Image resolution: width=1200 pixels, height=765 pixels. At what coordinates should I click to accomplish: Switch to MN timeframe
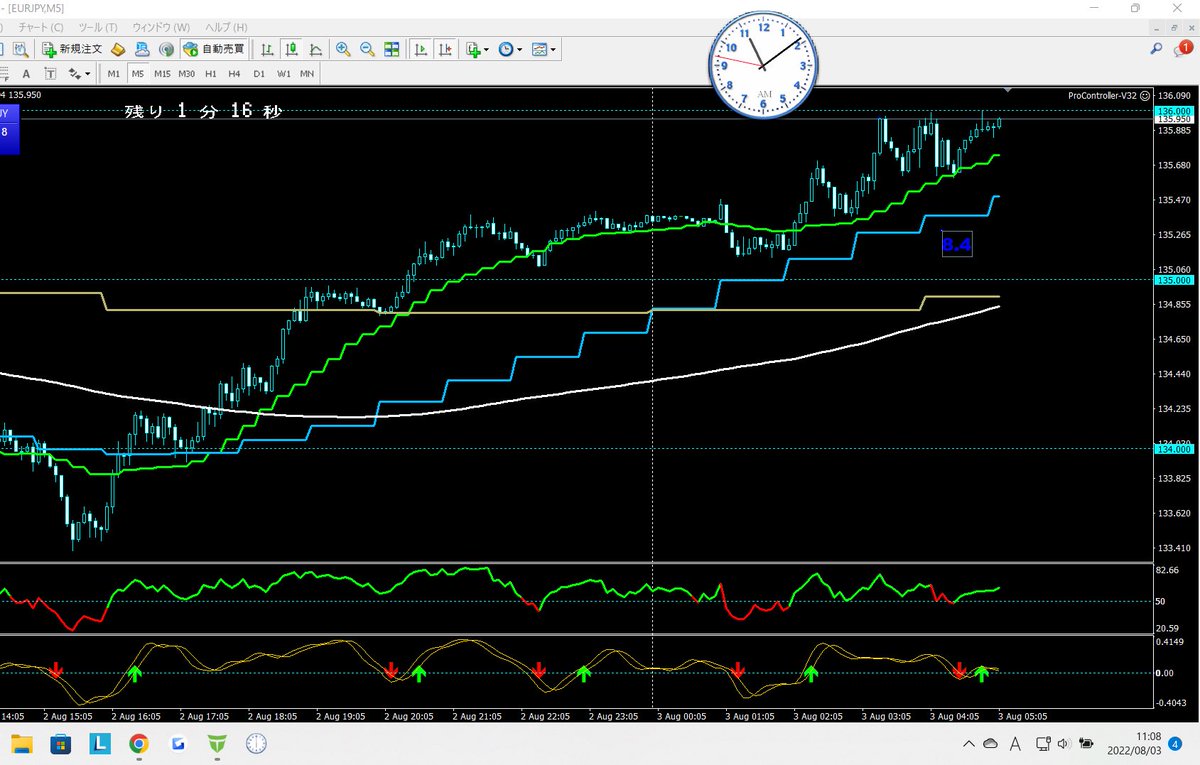click(307, 74)
